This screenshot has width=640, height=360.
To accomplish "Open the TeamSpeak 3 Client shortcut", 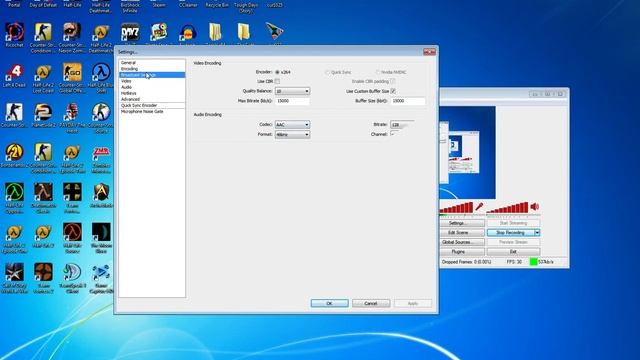I will (x=72, y=278).
